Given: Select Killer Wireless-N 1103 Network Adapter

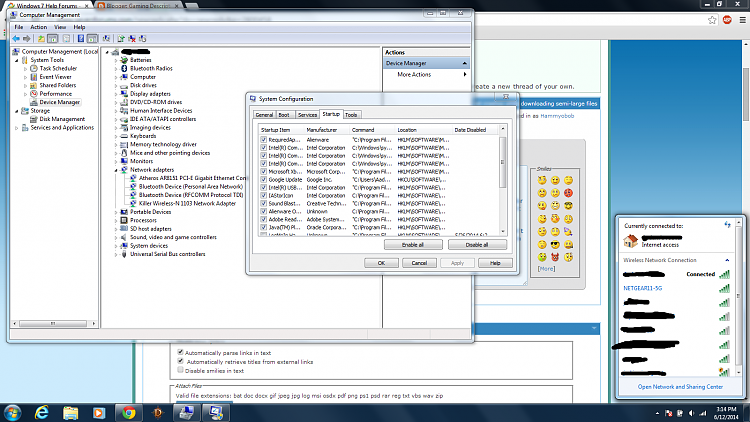Looking at the screenshot, I should tap(187, 203).
